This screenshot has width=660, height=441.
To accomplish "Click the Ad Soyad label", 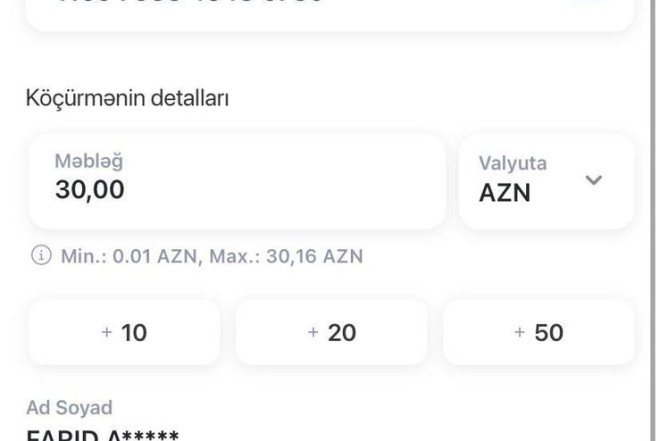I will pyautogui.click(x=69, y=408).
